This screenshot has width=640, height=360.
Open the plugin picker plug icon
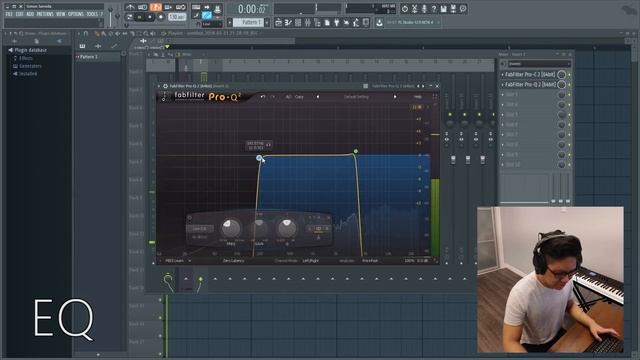click(337, 23)
